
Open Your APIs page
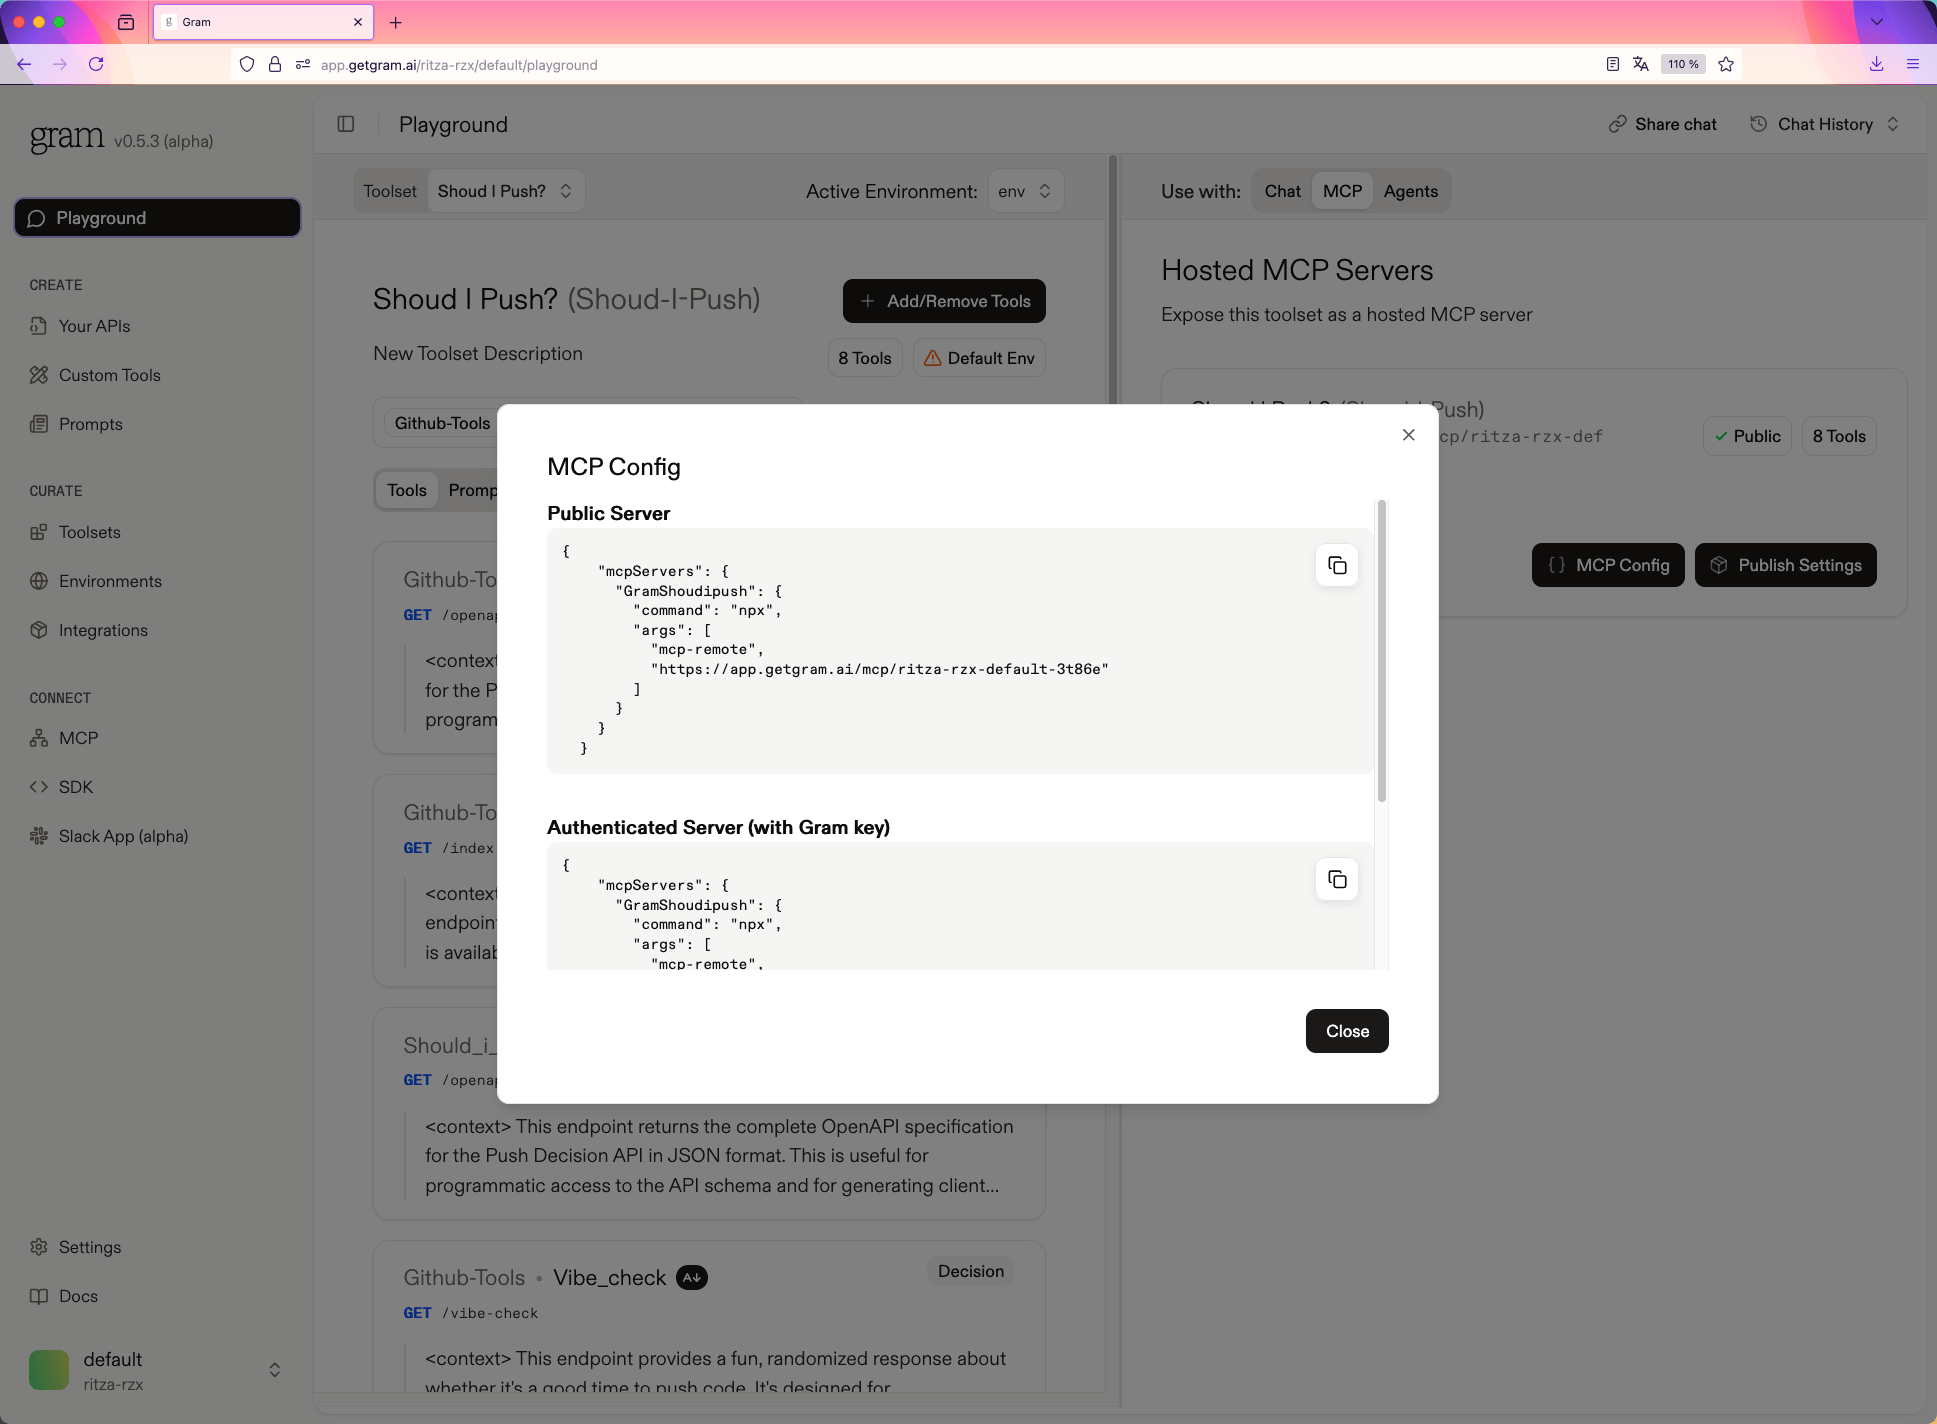tap(94, 326)
